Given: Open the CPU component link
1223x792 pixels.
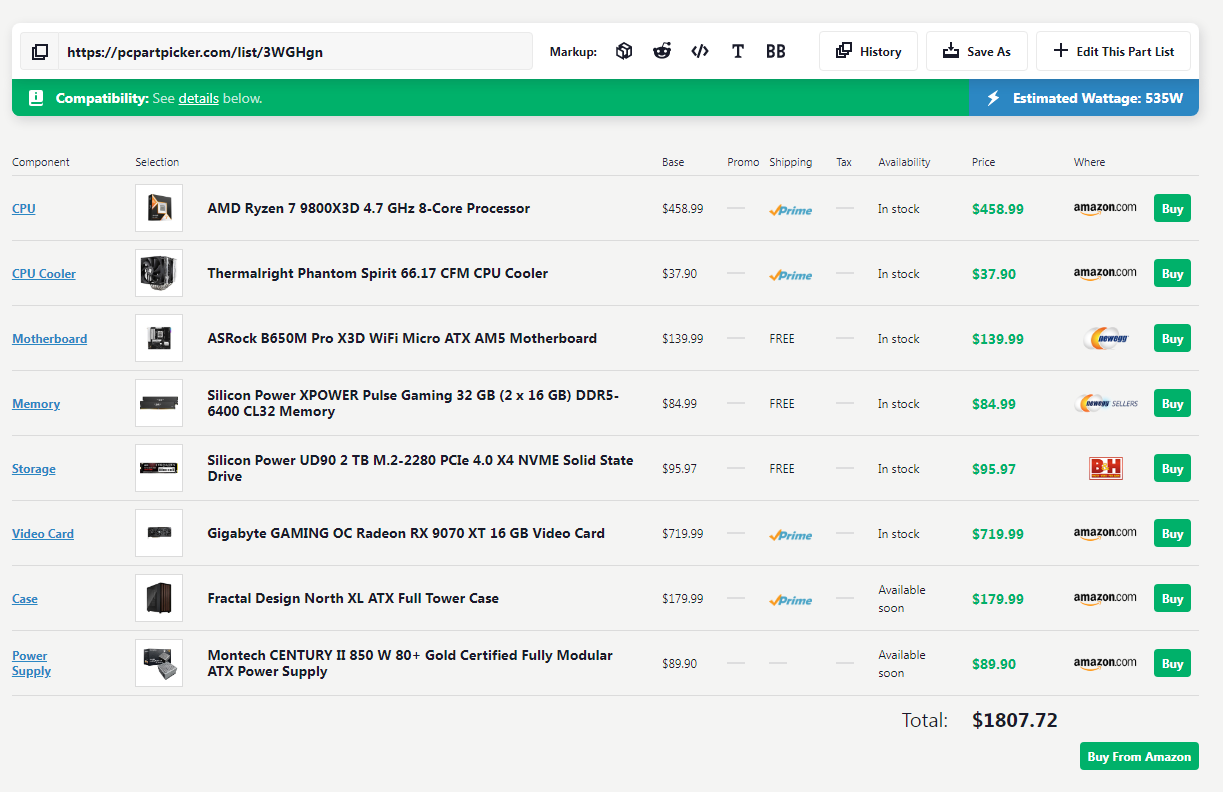Looking at the screenshot, I should point(24,209).
